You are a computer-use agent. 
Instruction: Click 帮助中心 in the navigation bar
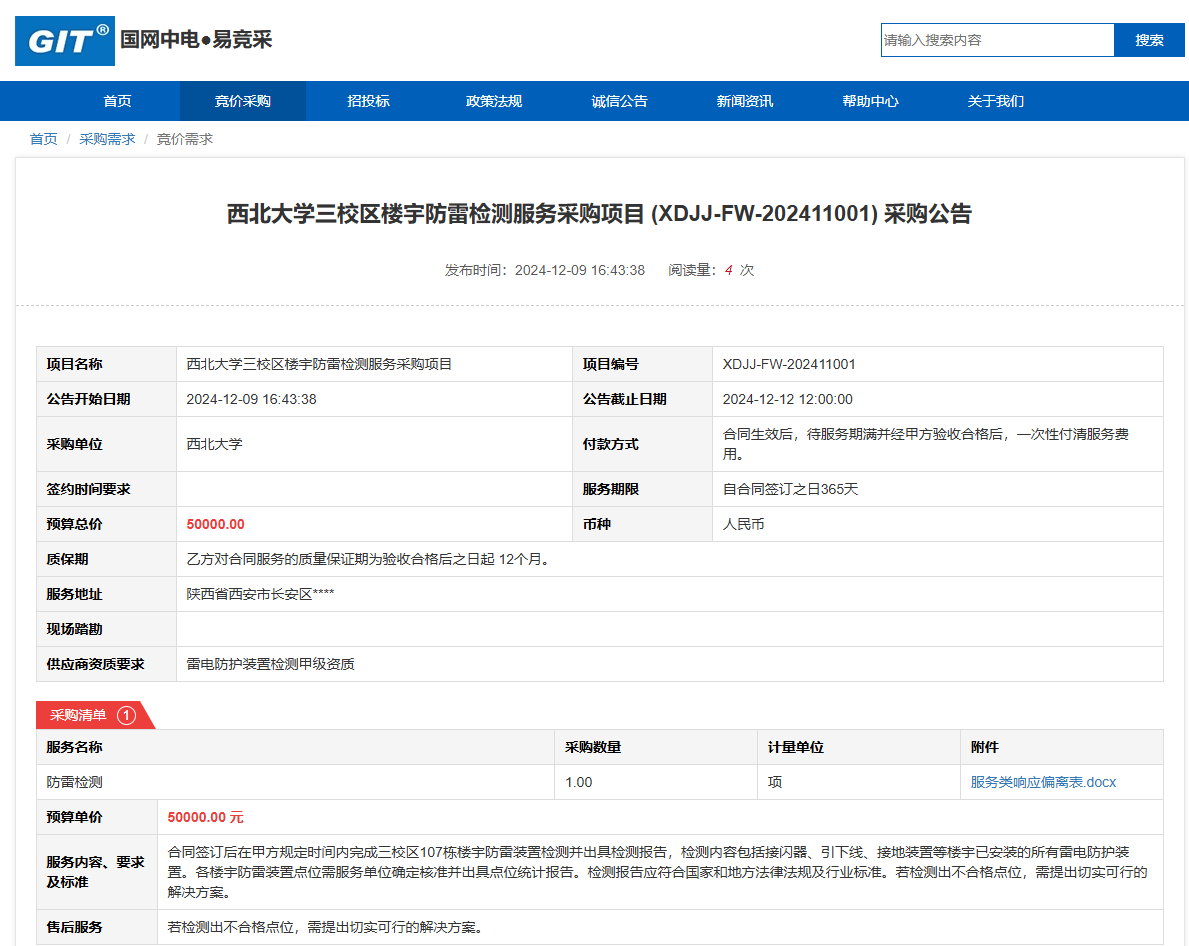870,101
